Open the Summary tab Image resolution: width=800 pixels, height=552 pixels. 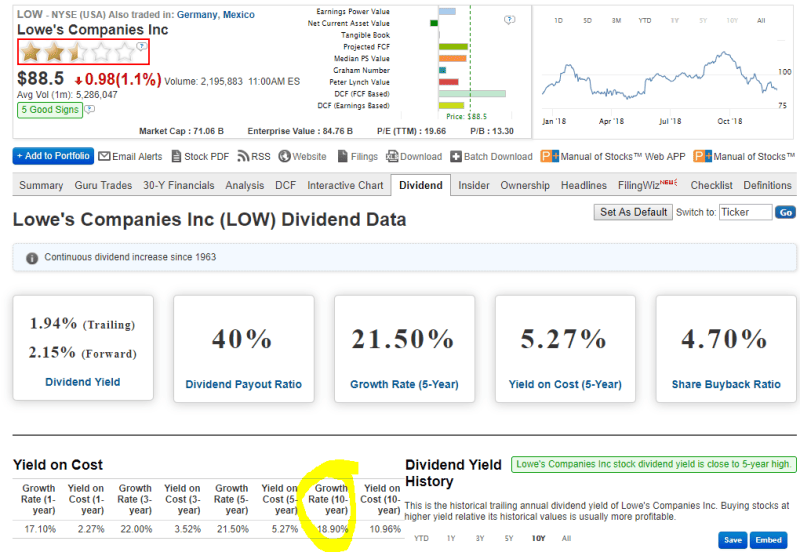[x=41, y=185]
